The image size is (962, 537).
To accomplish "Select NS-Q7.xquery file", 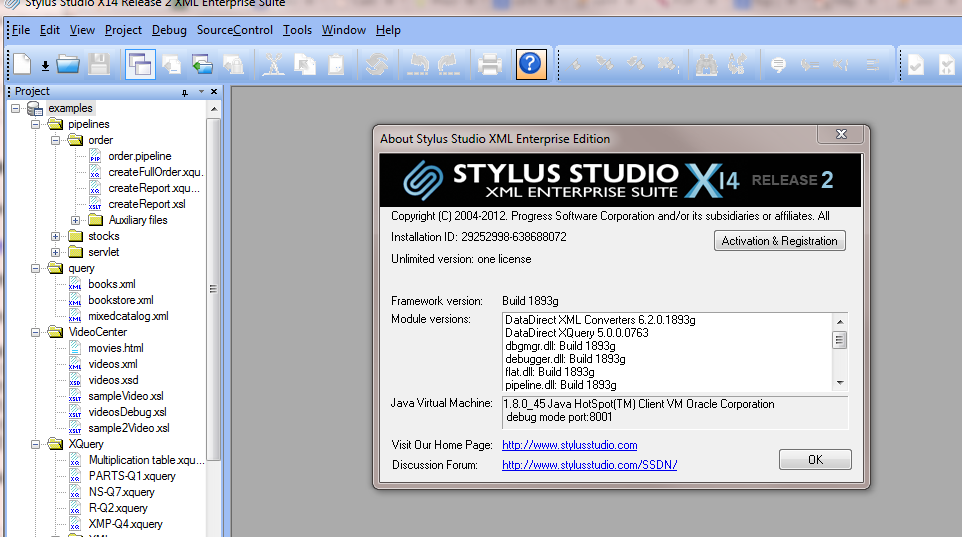I will coord(121,492).
